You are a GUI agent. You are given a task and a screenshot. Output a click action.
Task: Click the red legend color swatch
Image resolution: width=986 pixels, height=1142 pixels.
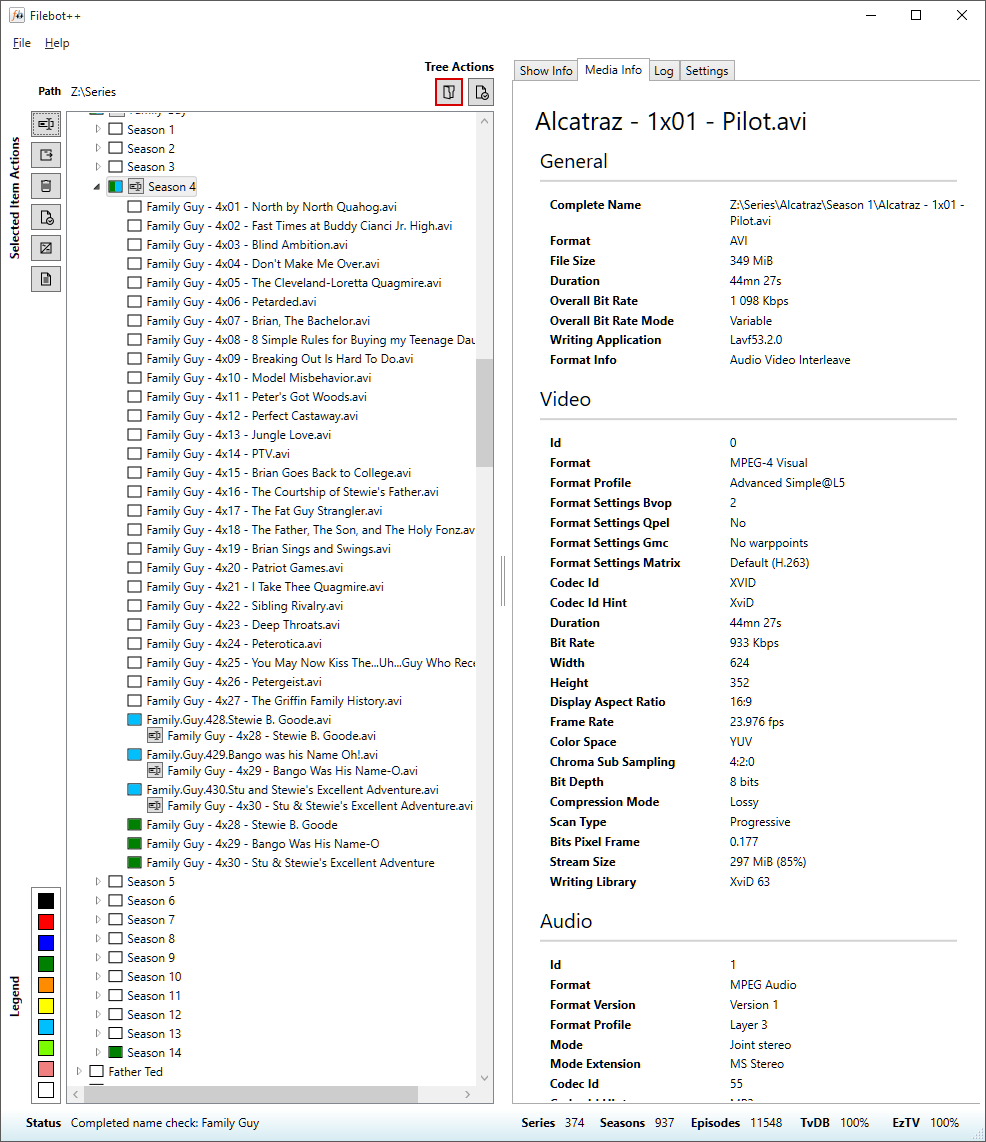click(x=46, y=922)
